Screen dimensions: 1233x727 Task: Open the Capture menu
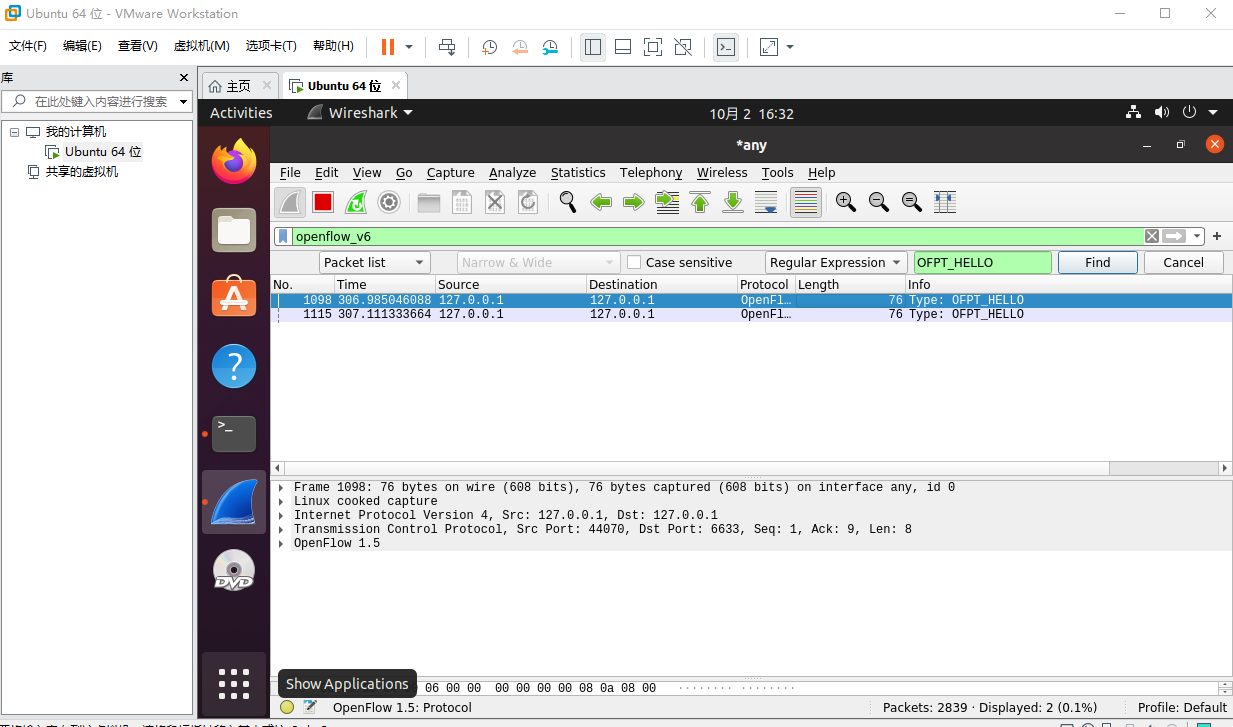pos(450,172)
